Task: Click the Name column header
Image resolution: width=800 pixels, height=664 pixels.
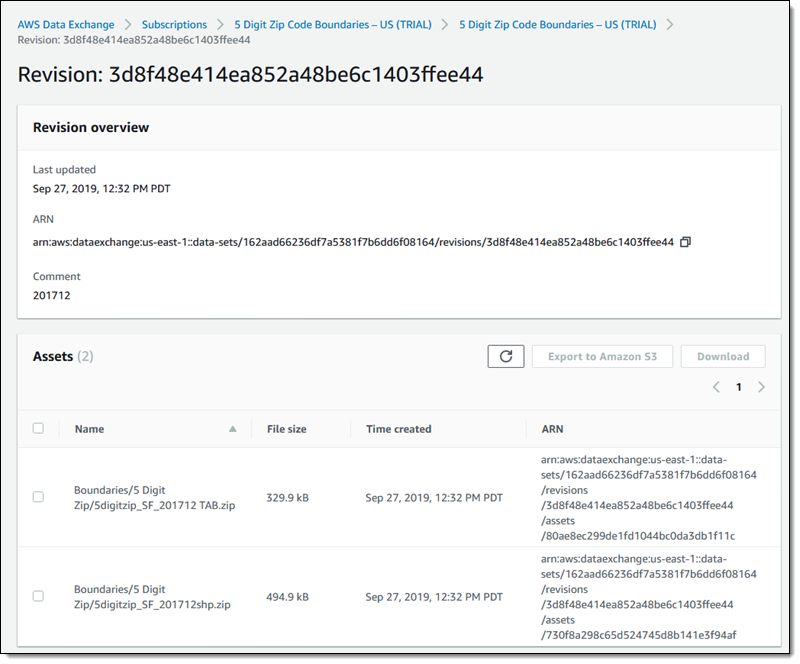Action: click(89, 429)
